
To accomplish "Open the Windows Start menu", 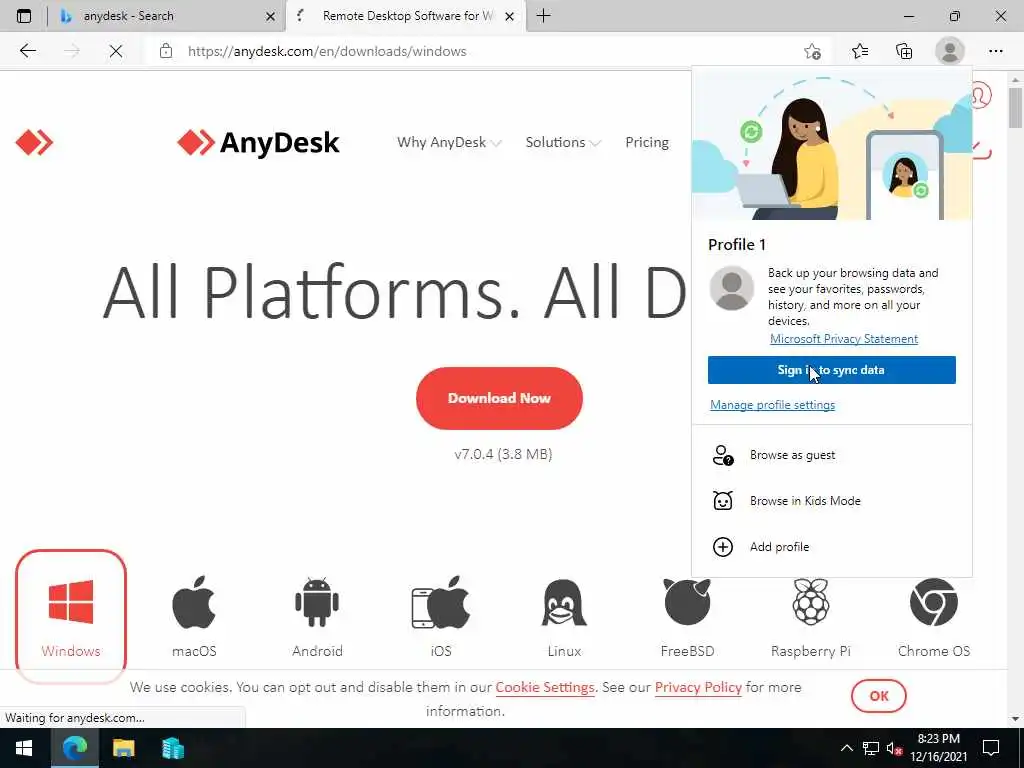I will 24,748.
